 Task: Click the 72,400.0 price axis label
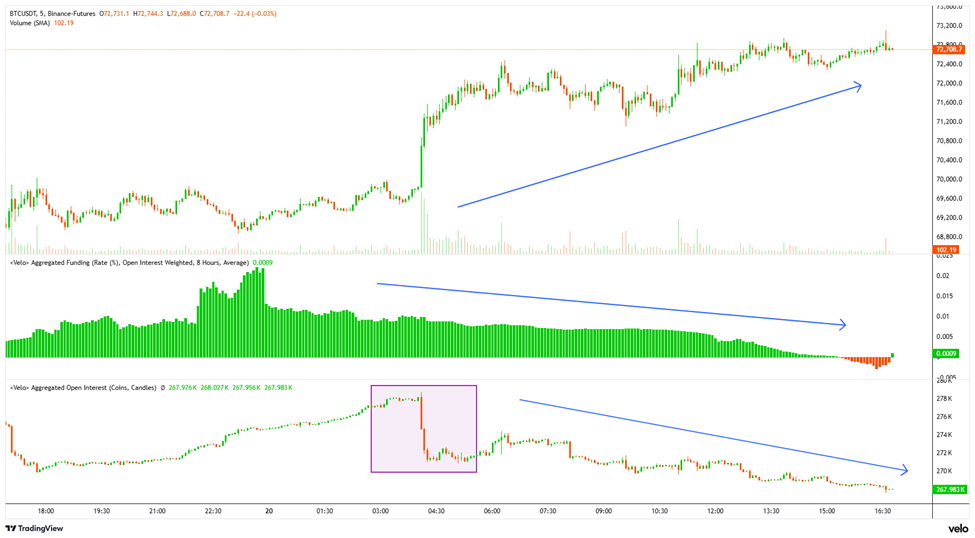949,65
